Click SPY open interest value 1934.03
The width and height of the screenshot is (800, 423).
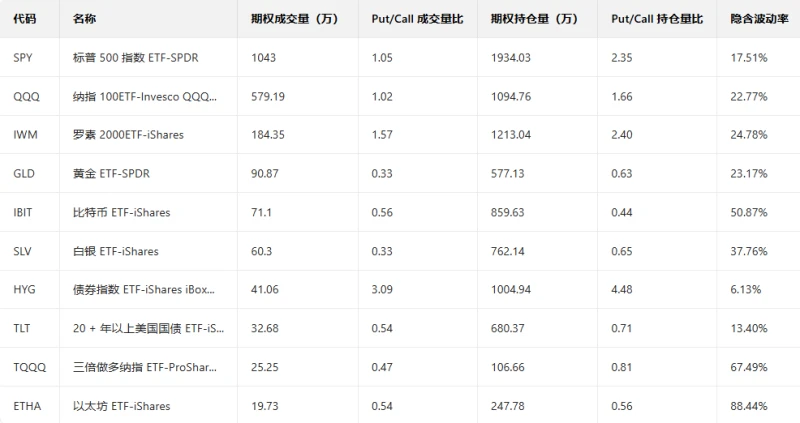click(x=512, y=58)
